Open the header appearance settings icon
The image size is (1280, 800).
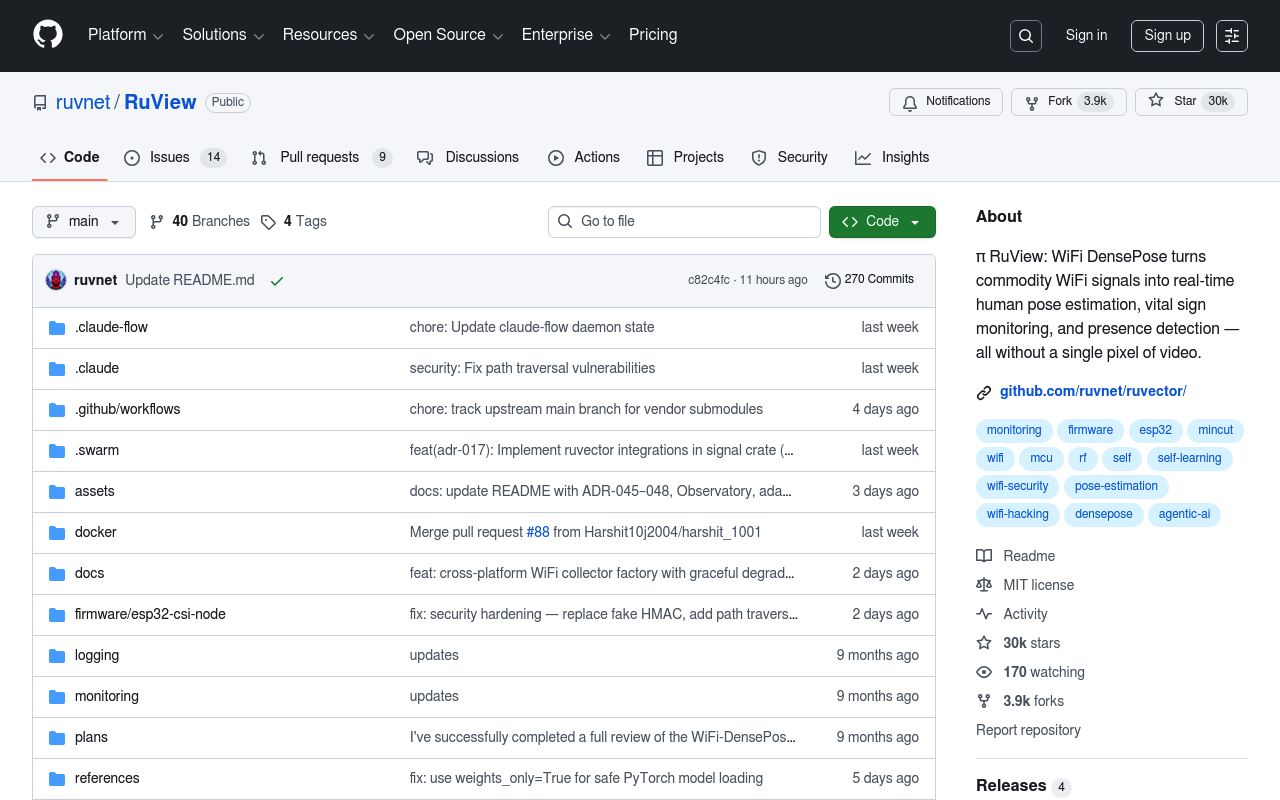click(1231, 36)
